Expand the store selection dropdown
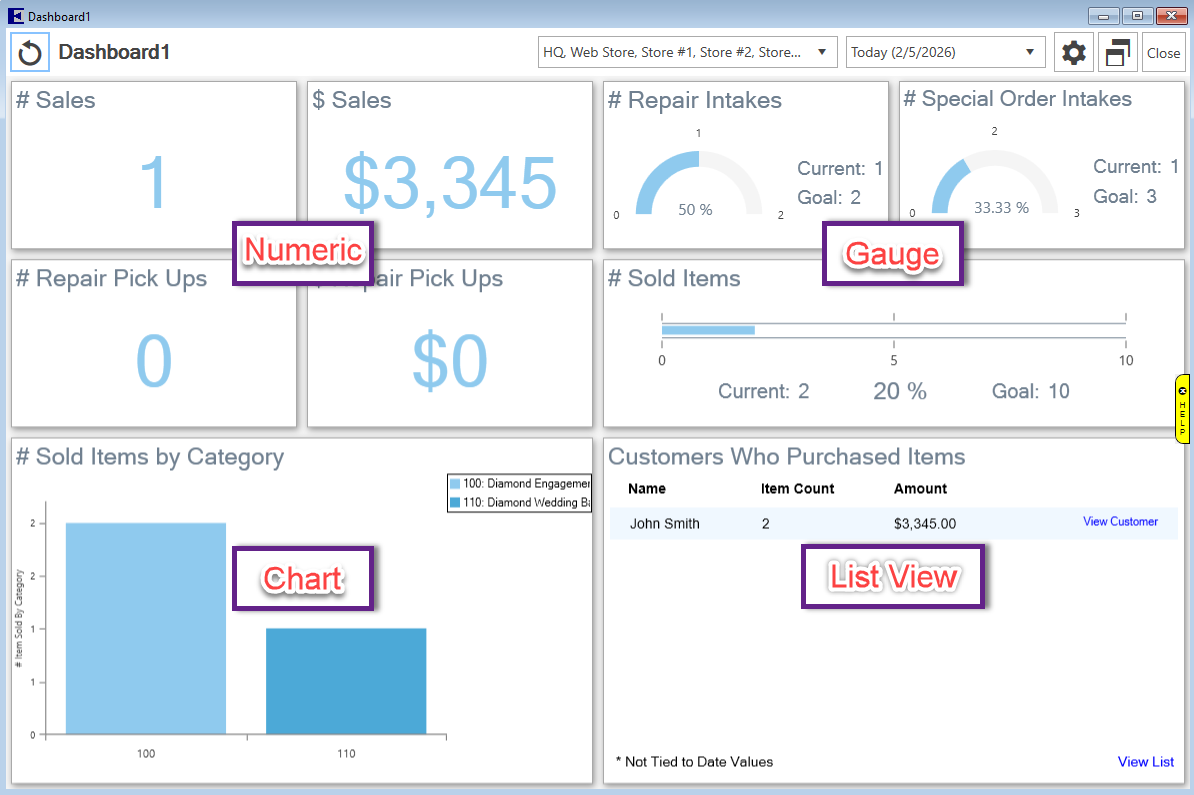The image size is (1194, 795). pos(686,53)
